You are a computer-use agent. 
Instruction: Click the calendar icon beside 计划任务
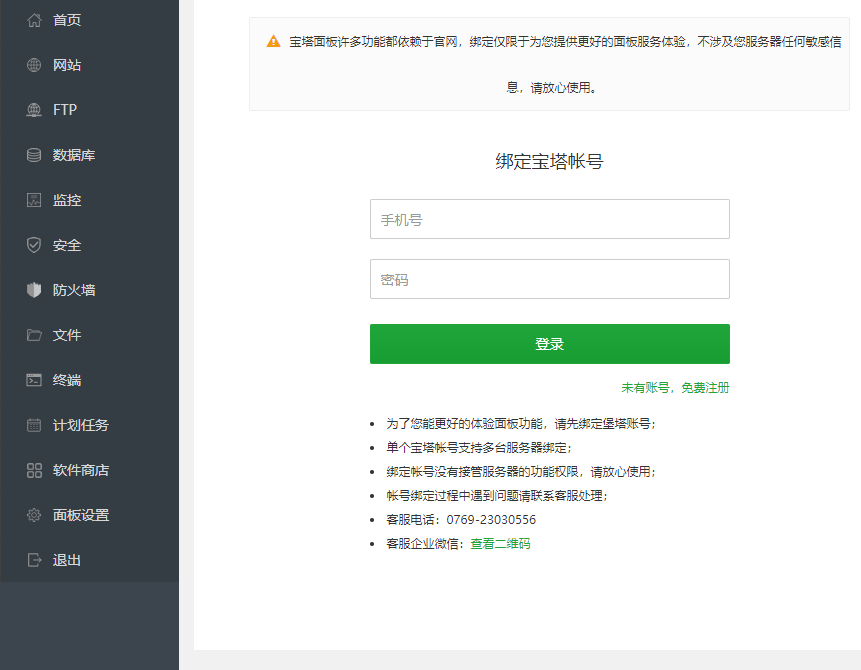point(34,425)
